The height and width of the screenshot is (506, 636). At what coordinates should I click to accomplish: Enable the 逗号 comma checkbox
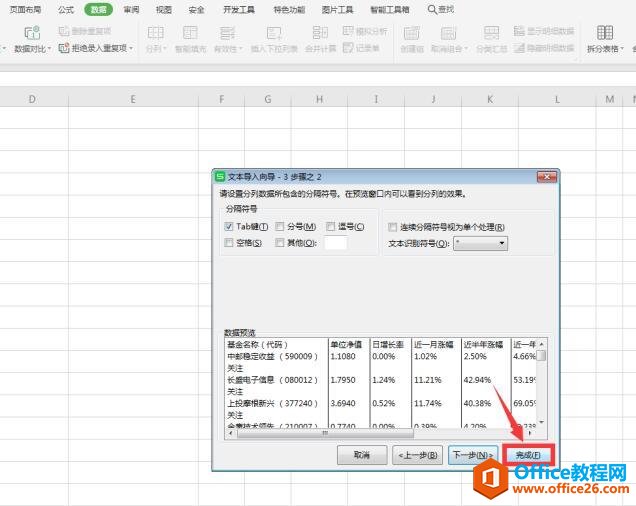pos(331,226)
